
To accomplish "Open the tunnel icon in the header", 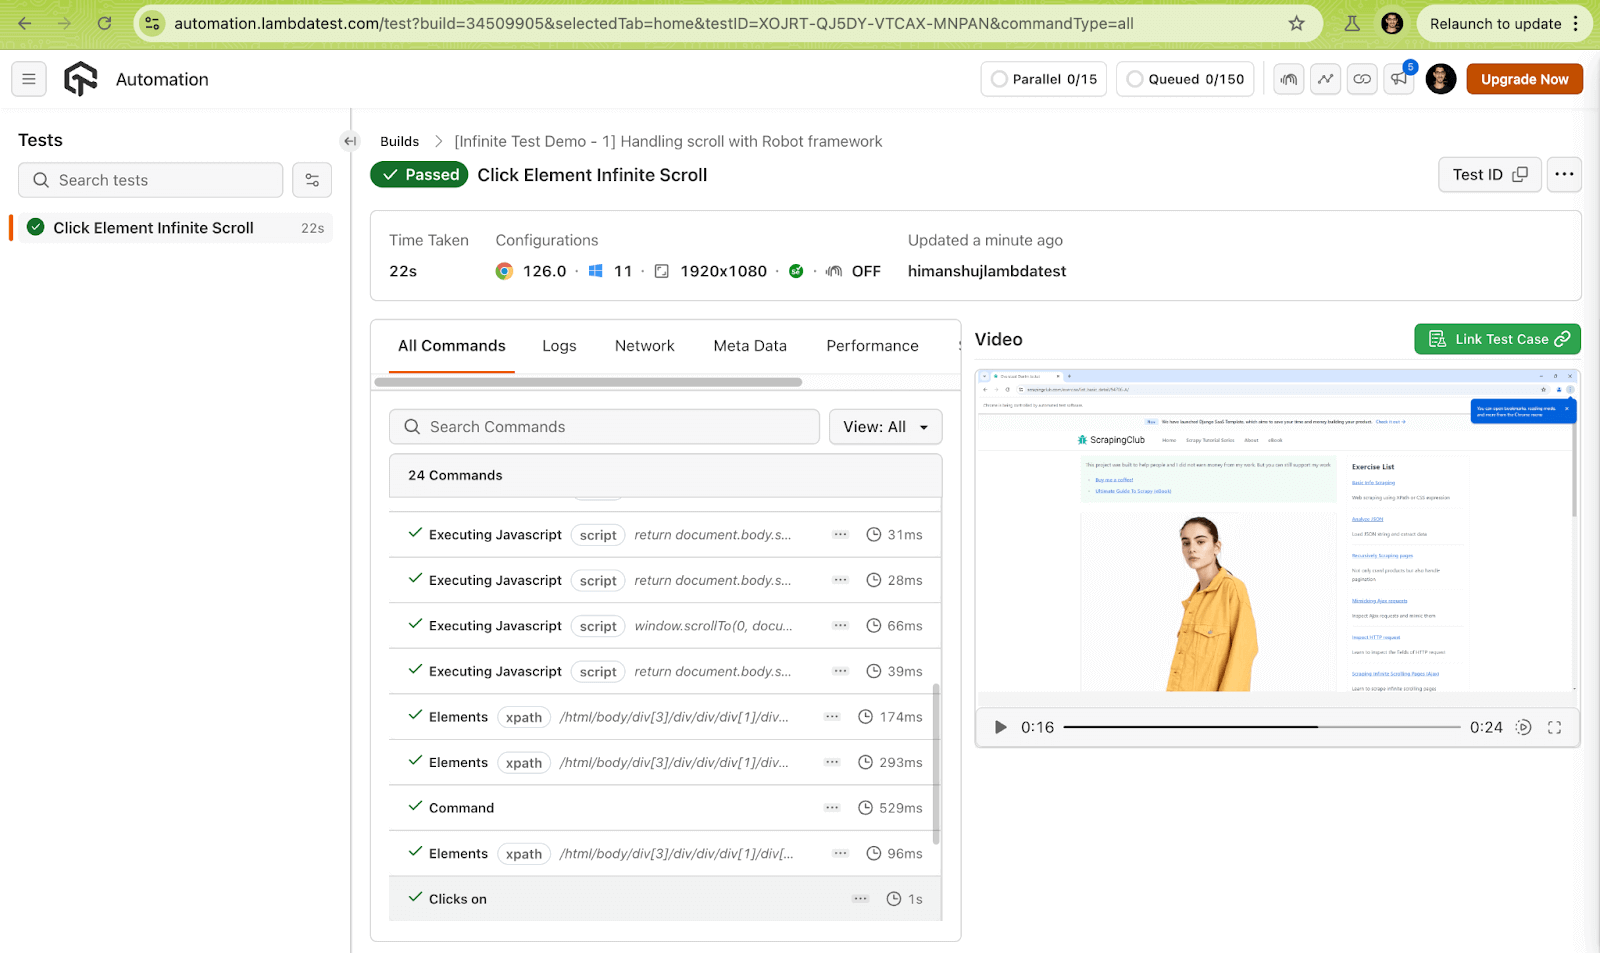I will (x=1288, y=79).
